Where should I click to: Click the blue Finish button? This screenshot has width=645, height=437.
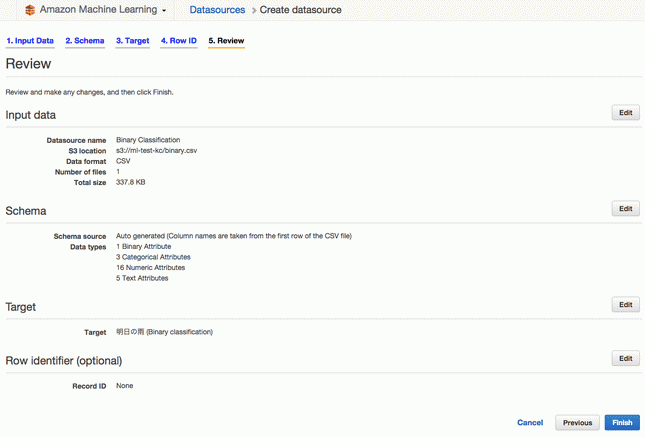622,423
